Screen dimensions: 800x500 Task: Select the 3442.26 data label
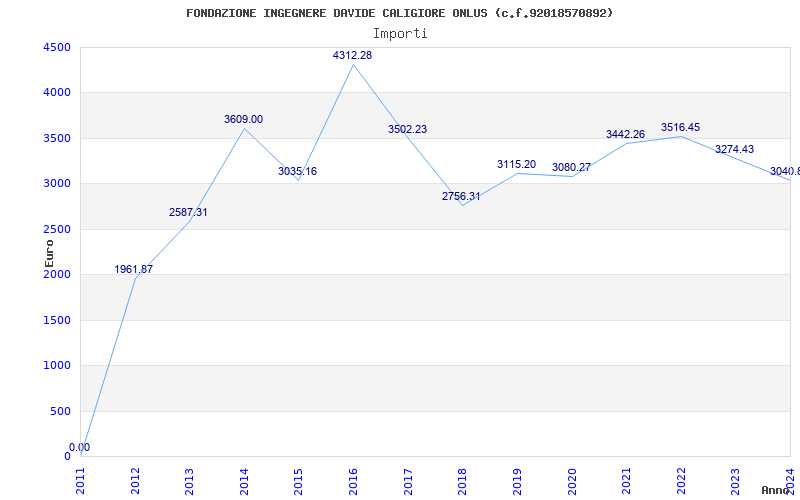tap(626, 135)
